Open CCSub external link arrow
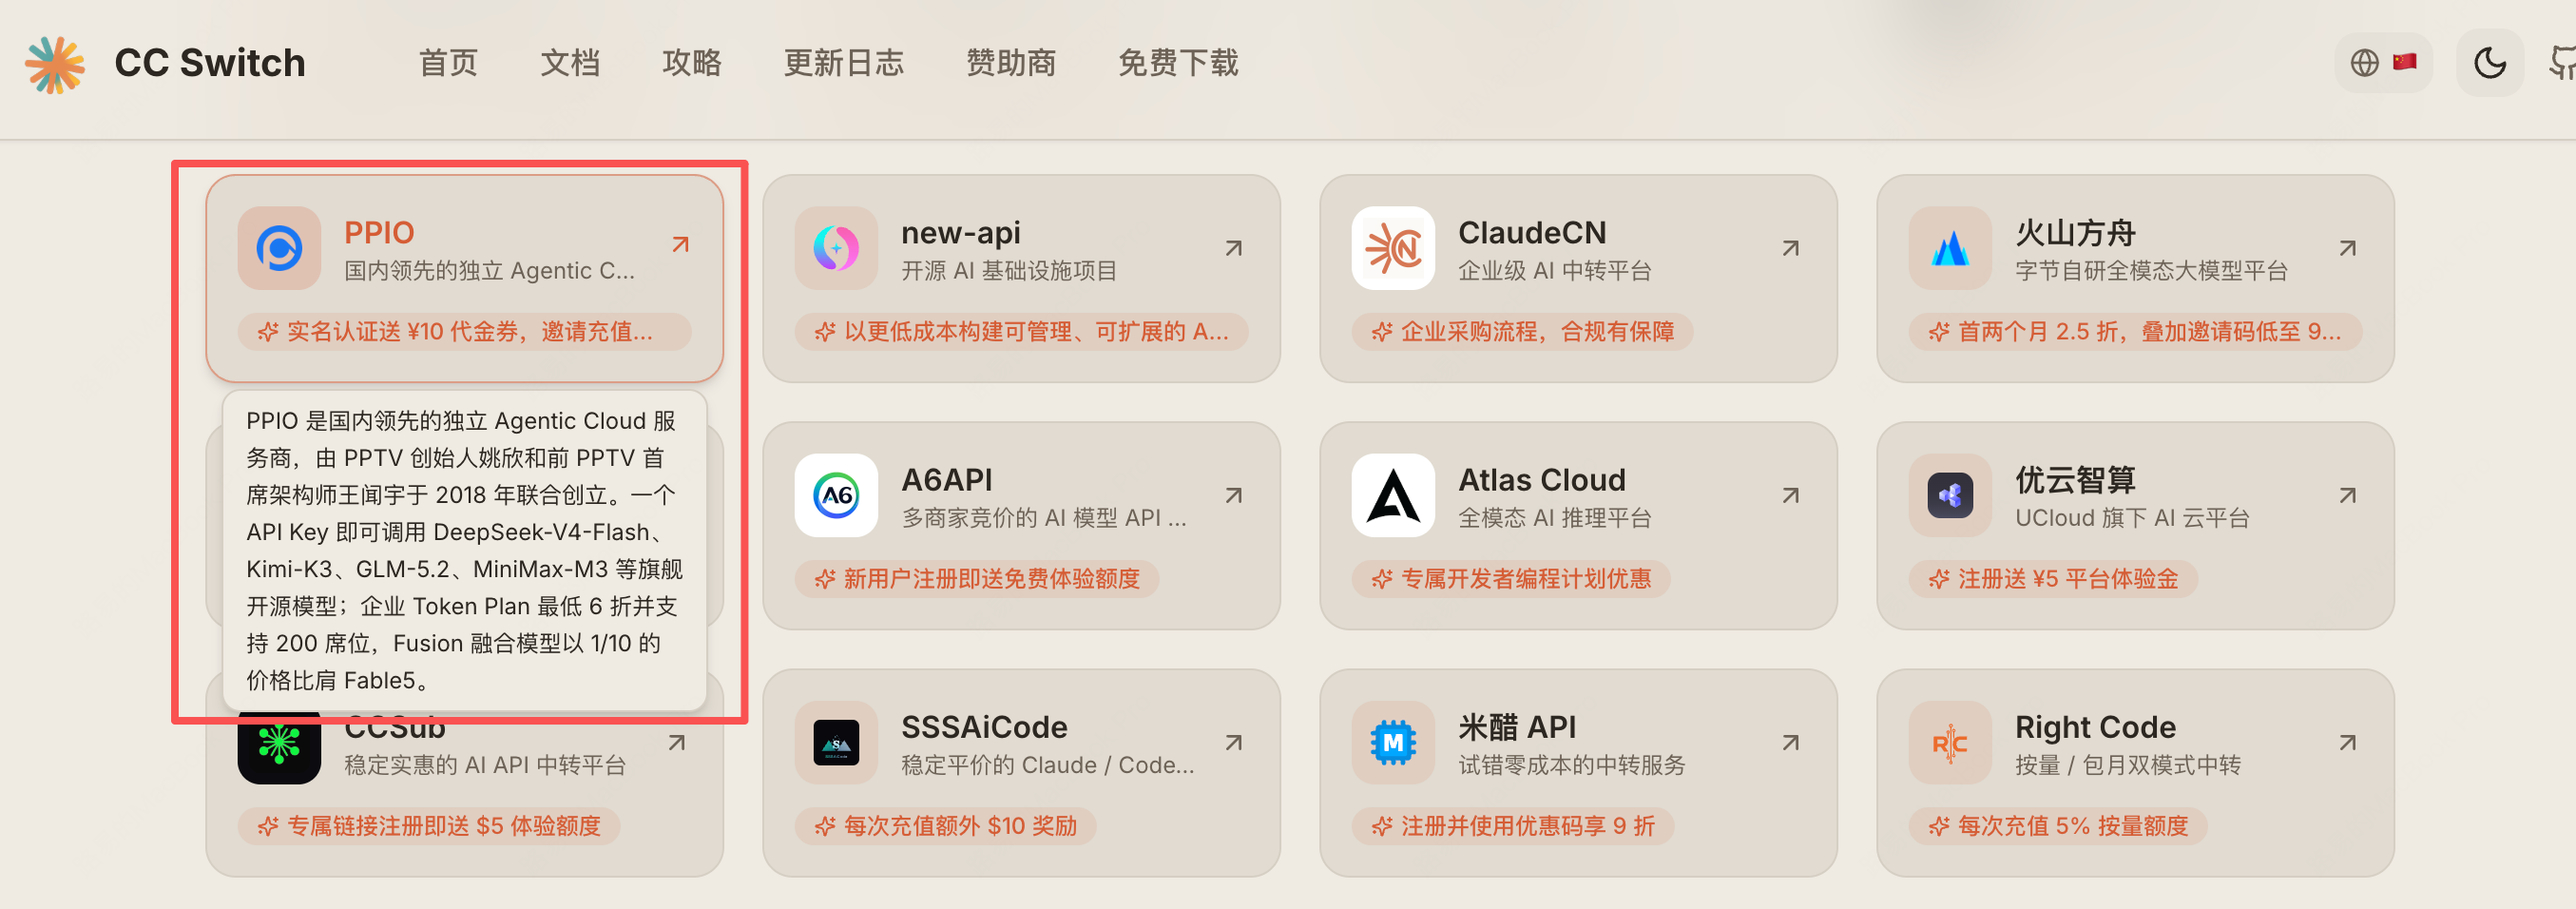Viewport: 2576px width, 909px height. click(677, 743)
